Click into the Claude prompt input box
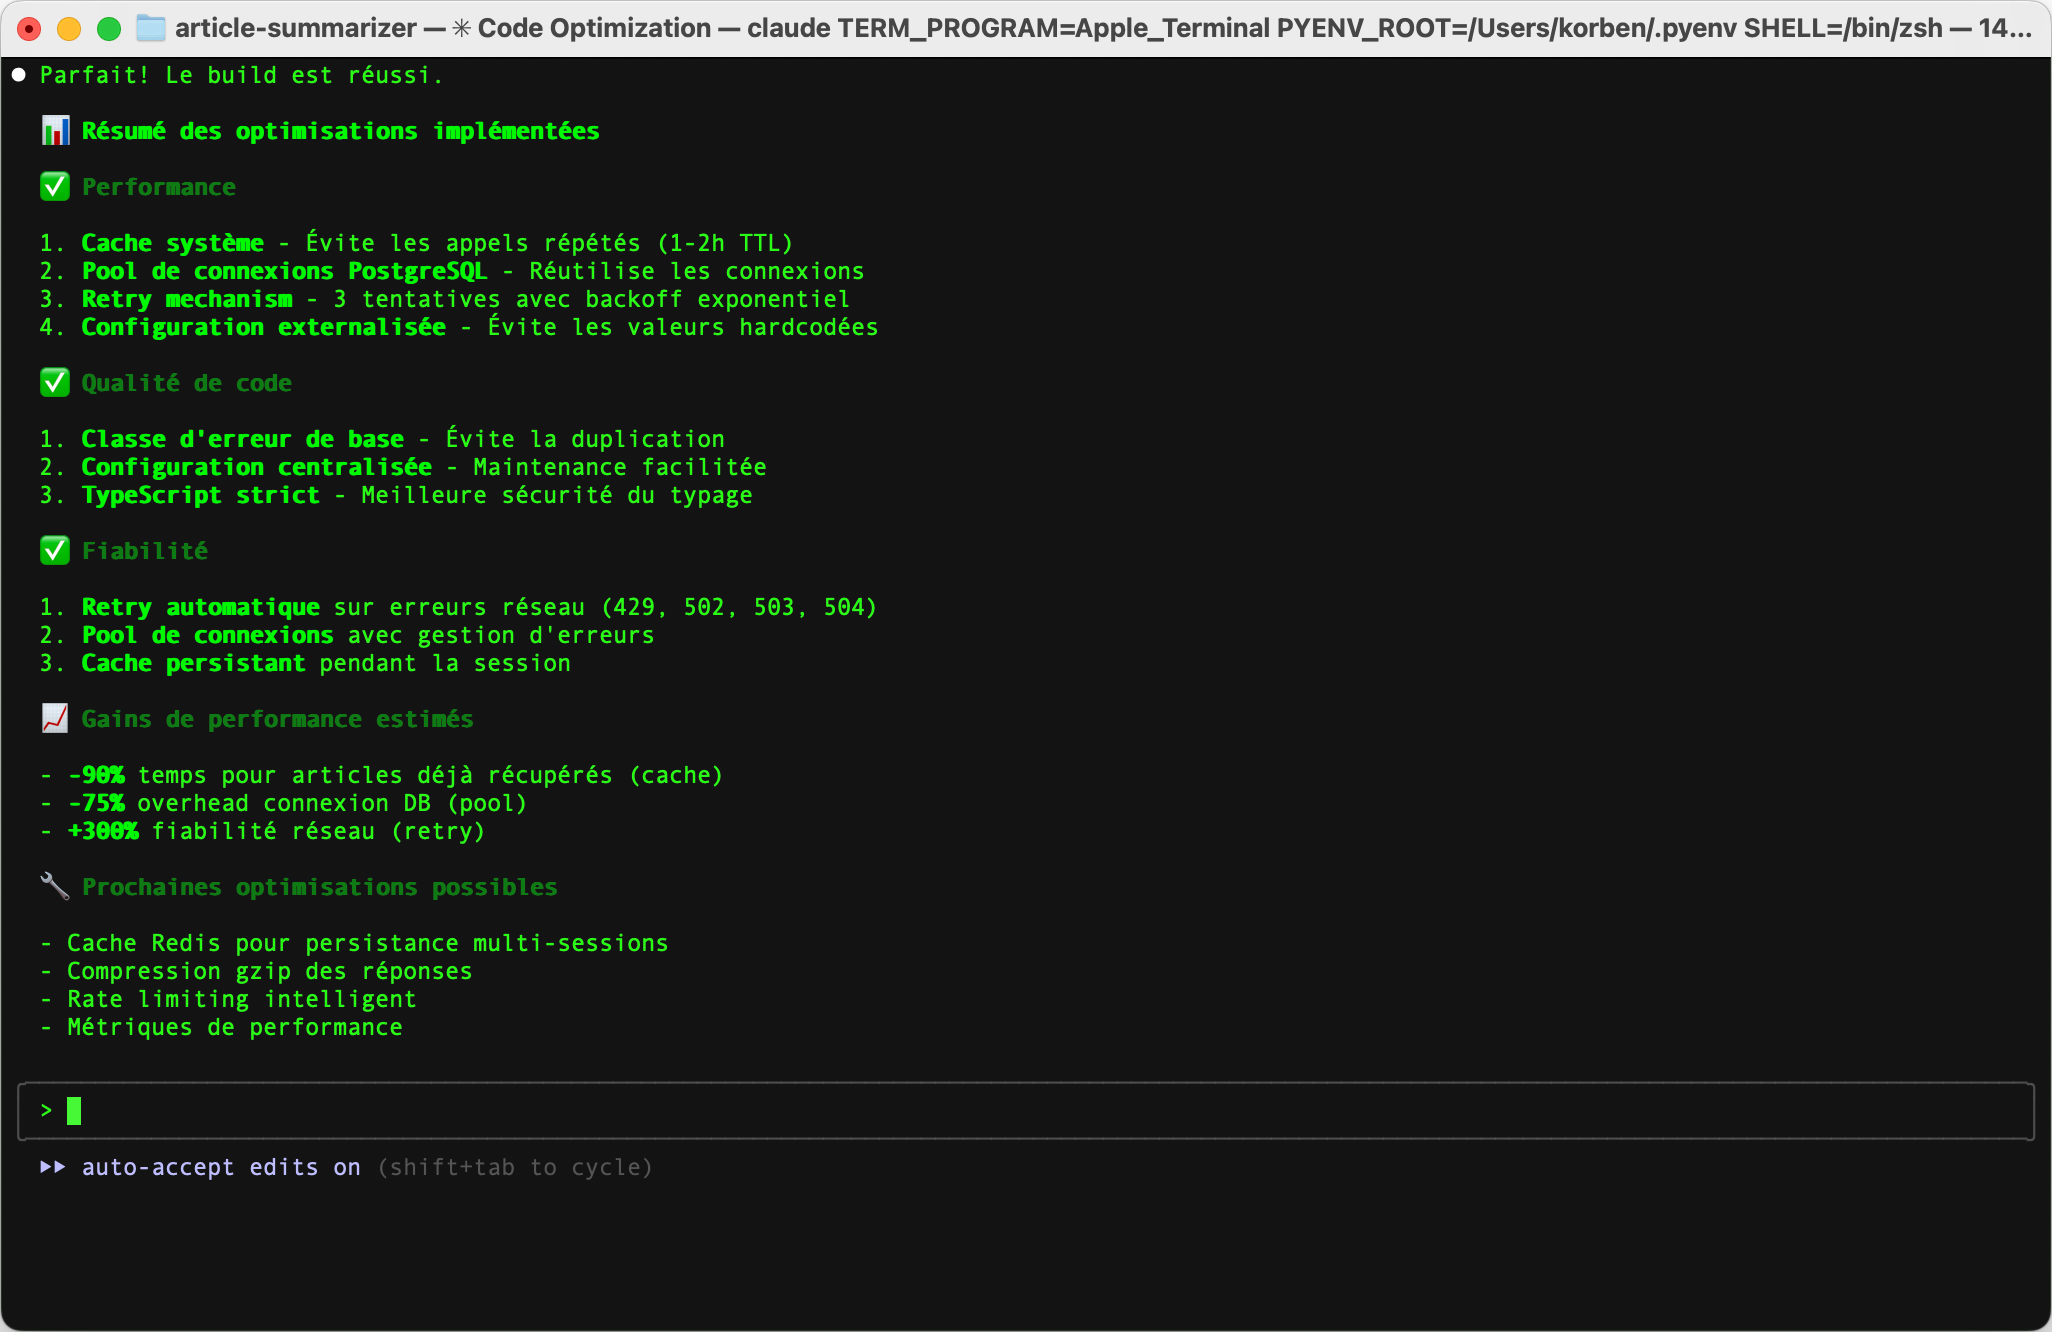This screenshot has height=1332, width=2052. [x=1026, y=1111]
